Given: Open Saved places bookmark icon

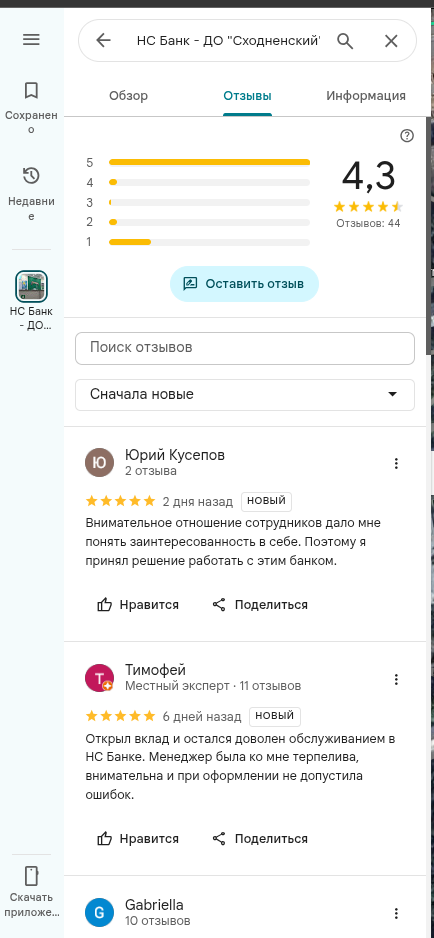Looking at the screenshot, I should pyautogui.click(x=31, y=90).
